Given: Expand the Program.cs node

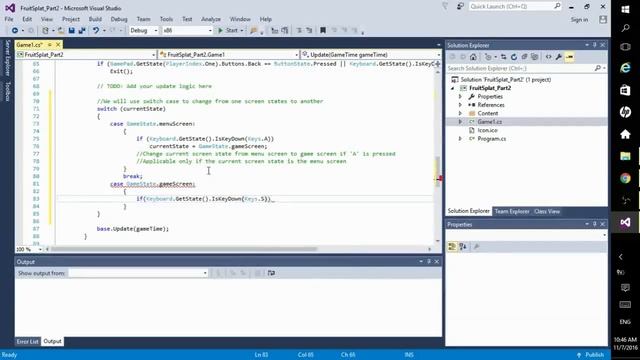Looking at the screenshot, I should (460, 139).
